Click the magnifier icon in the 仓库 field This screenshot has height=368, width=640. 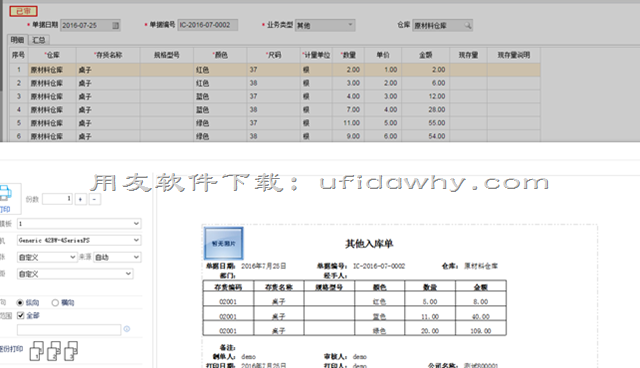(468, 25)
